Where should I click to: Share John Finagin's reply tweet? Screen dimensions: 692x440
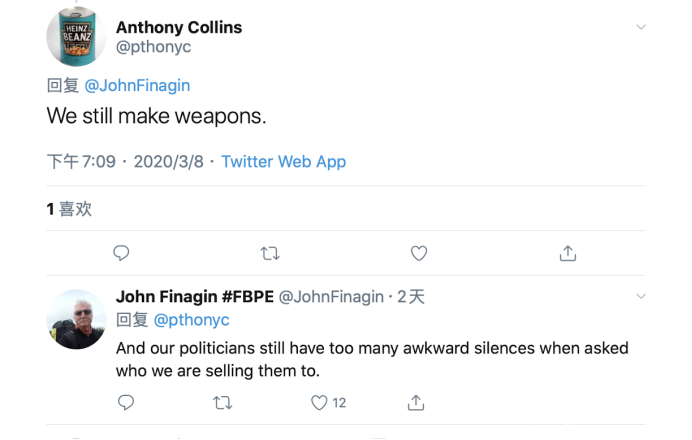click(x=416, y=402)
